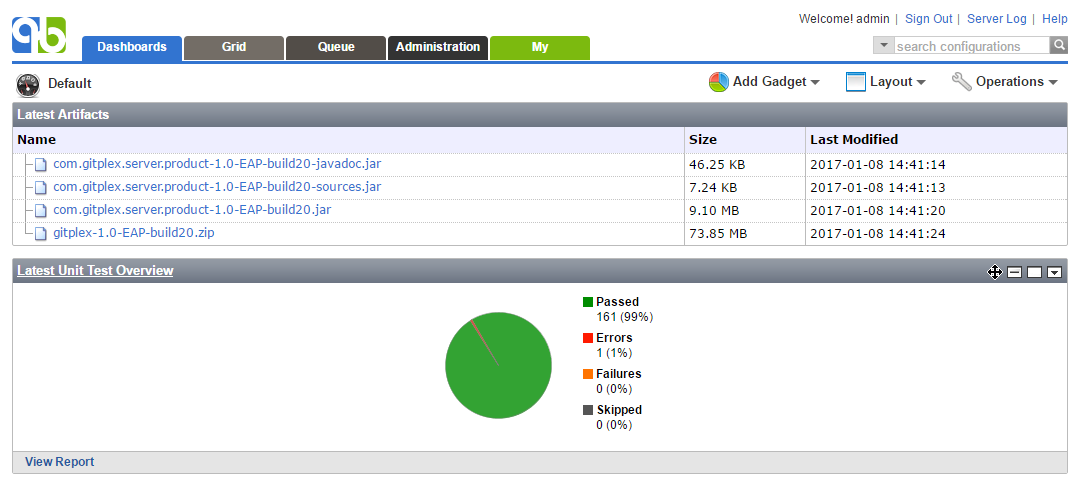The width and height of the screenshot is (1080, 485).
Task: Click the Default dashboard name text
Action: (x=70, y=83)
